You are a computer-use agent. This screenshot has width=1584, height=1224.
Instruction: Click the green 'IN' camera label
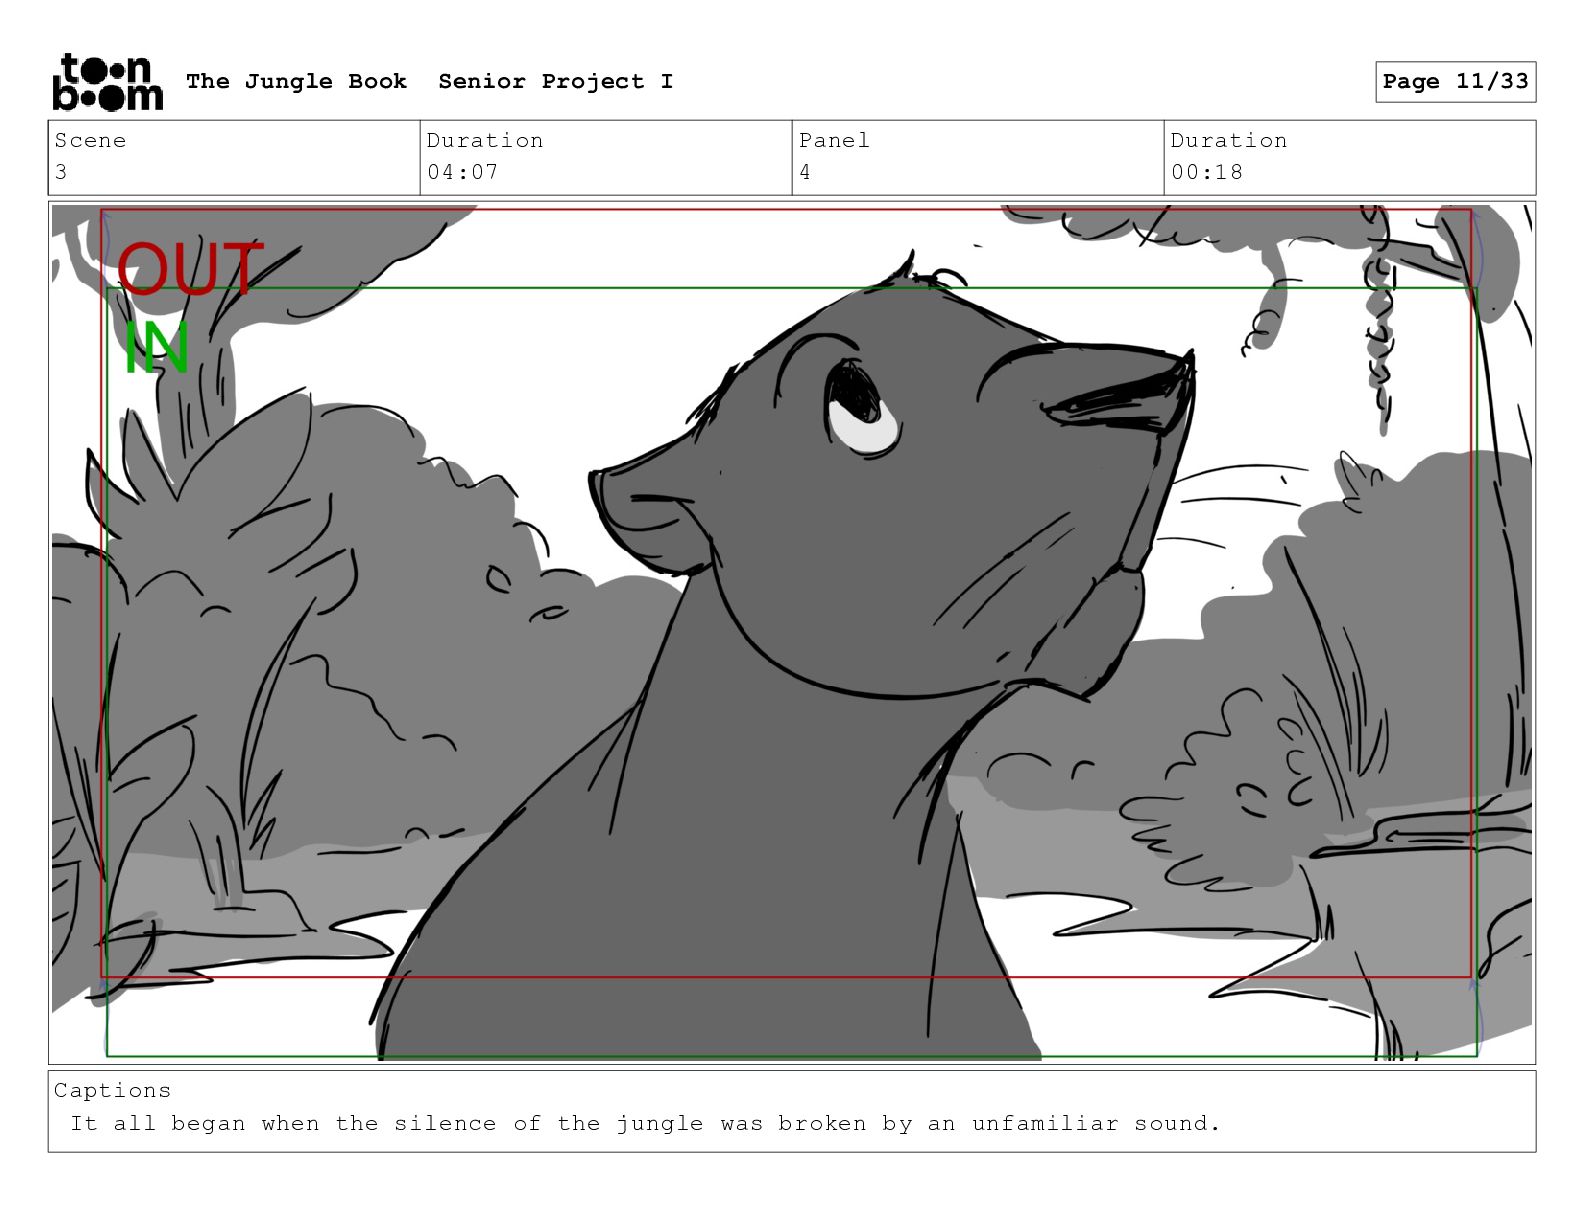156,348
